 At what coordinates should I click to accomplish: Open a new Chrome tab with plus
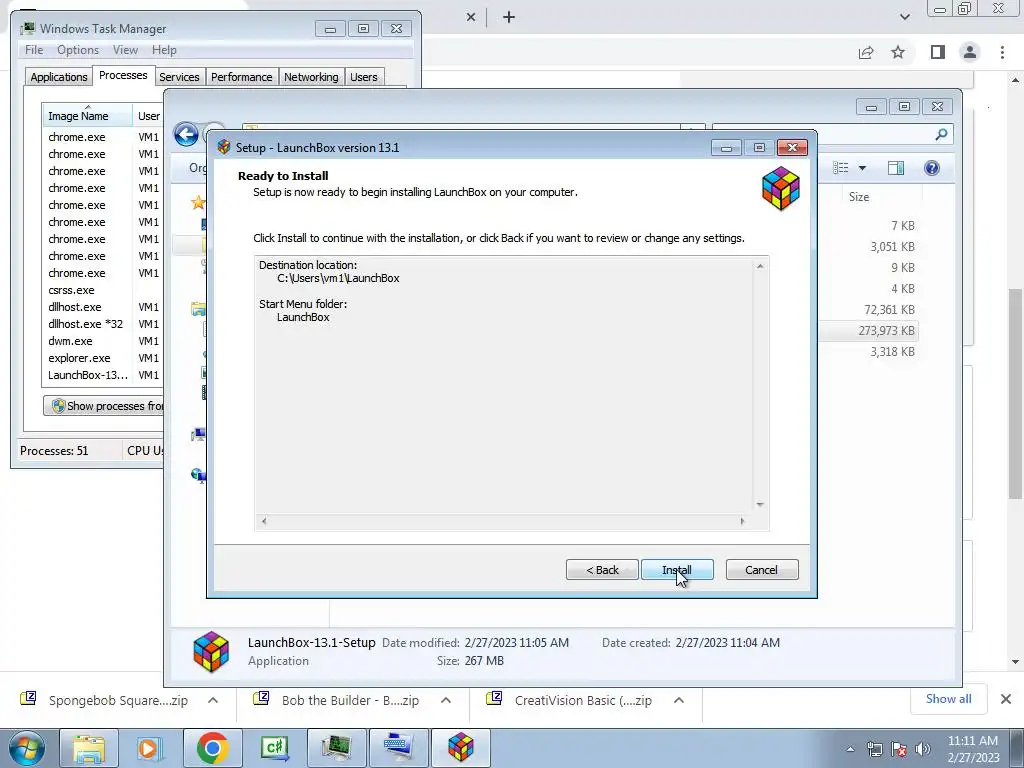pyautogui.click(x=509, y=17)
